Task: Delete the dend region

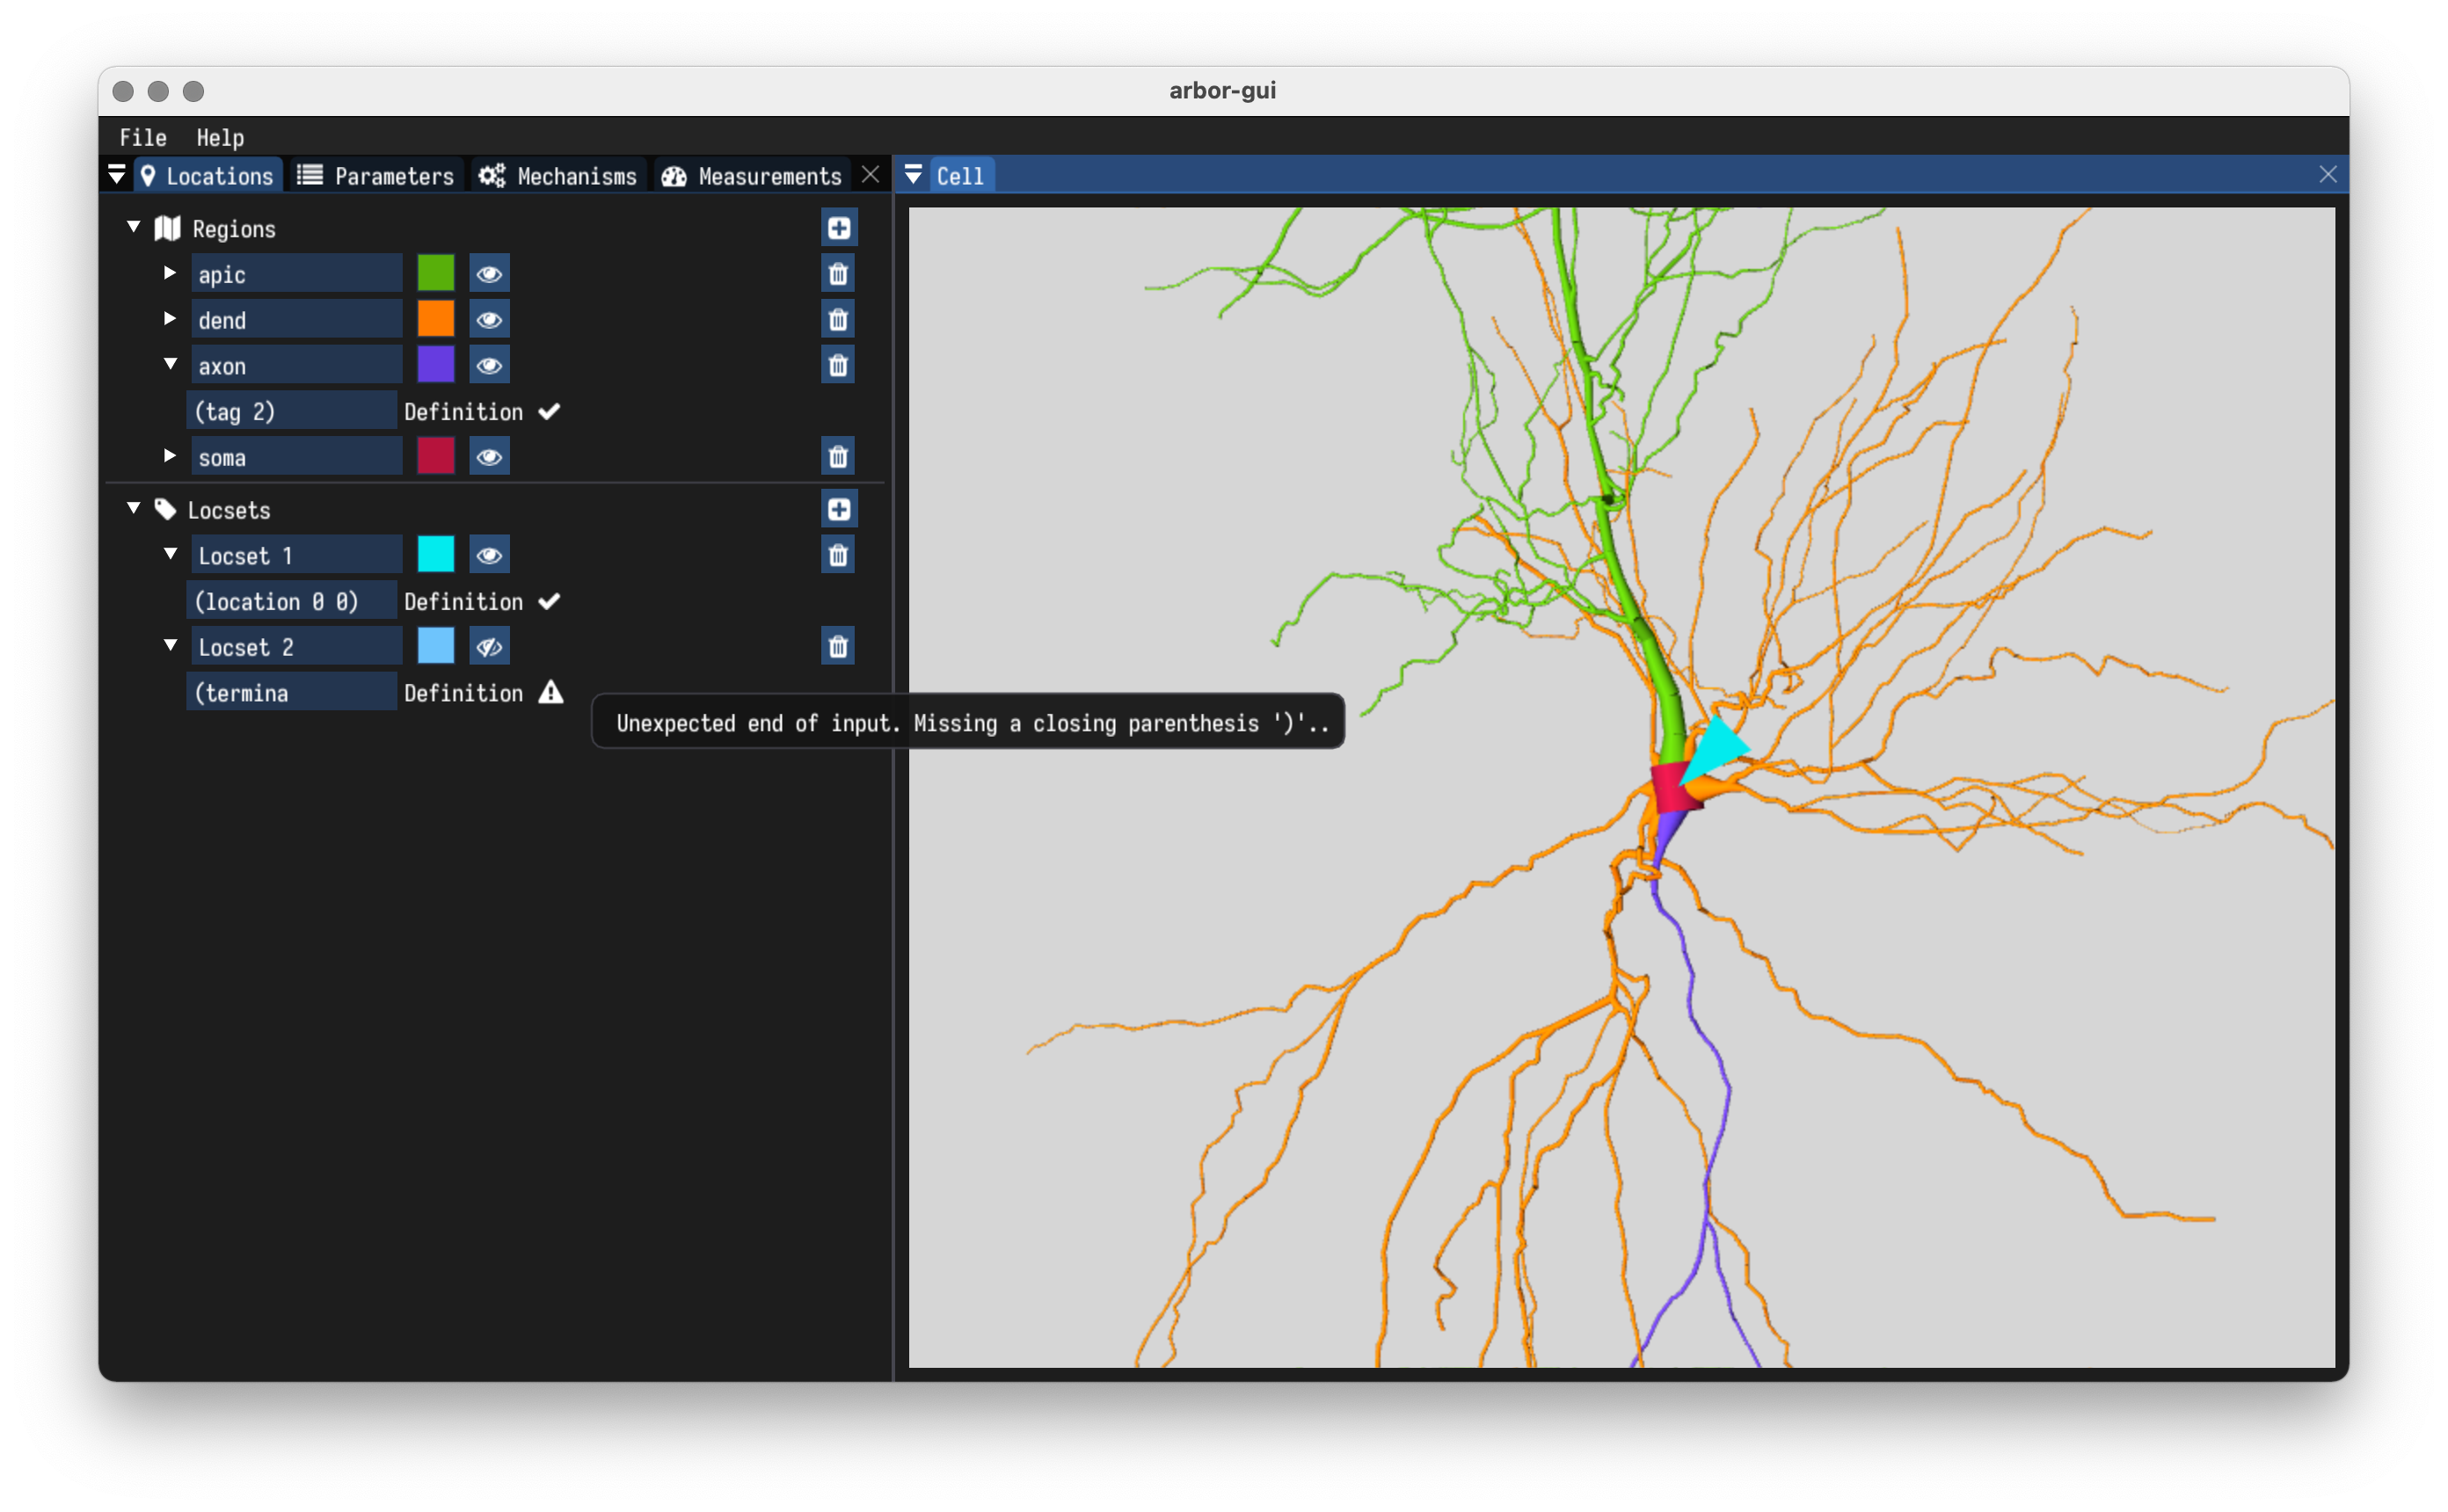Action: click(838, 320)
